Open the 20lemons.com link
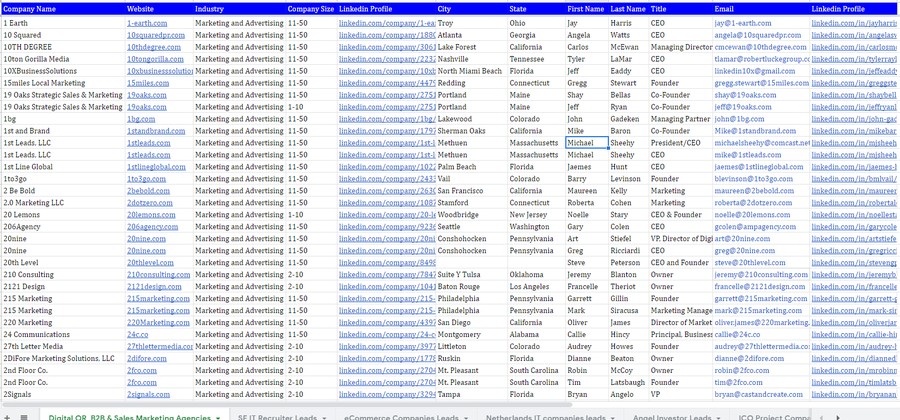Image resolution: width=900 pixels, height=420 pixels. coord(151,215)
